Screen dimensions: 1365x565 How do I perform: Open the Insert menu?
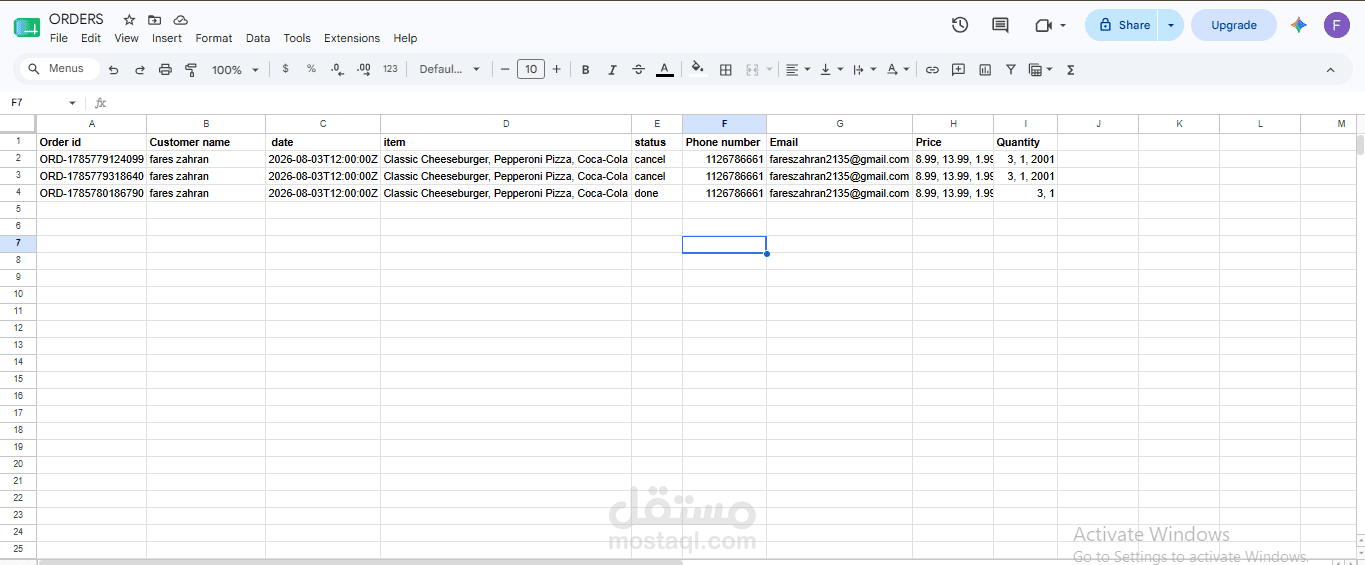pos(167,38)
